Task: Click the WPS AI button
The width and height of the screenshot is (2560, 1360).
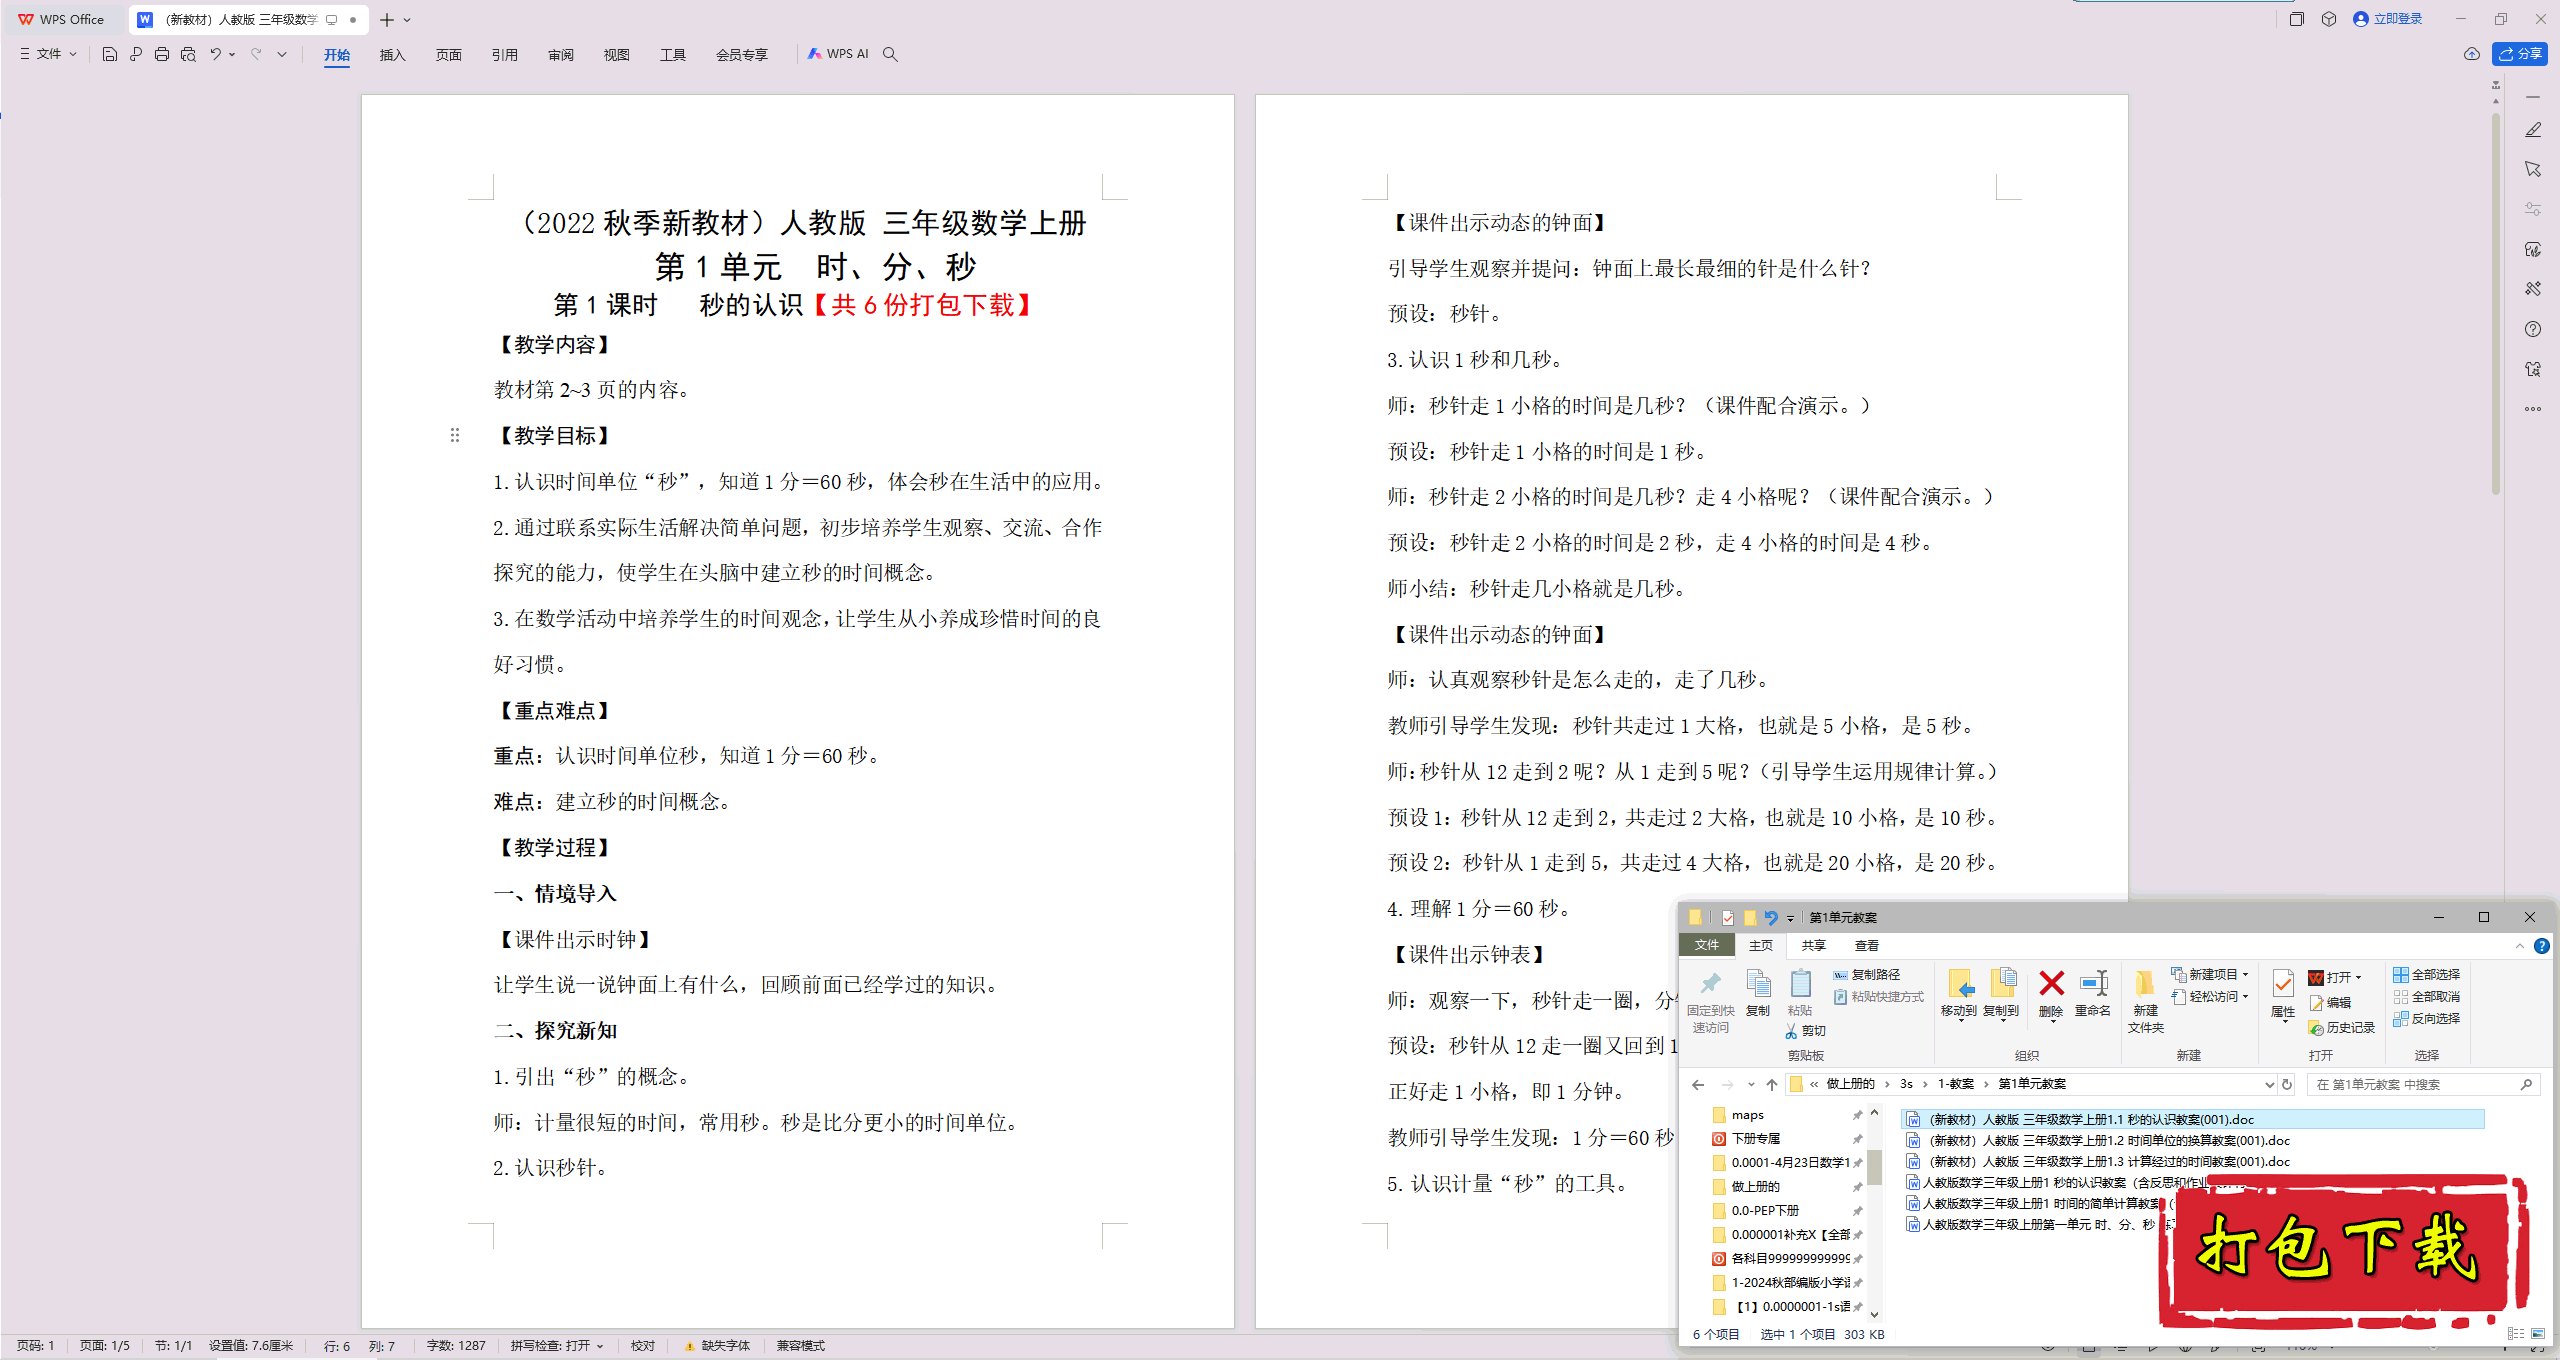Action: pyautogui.click(x=838, y=54)
